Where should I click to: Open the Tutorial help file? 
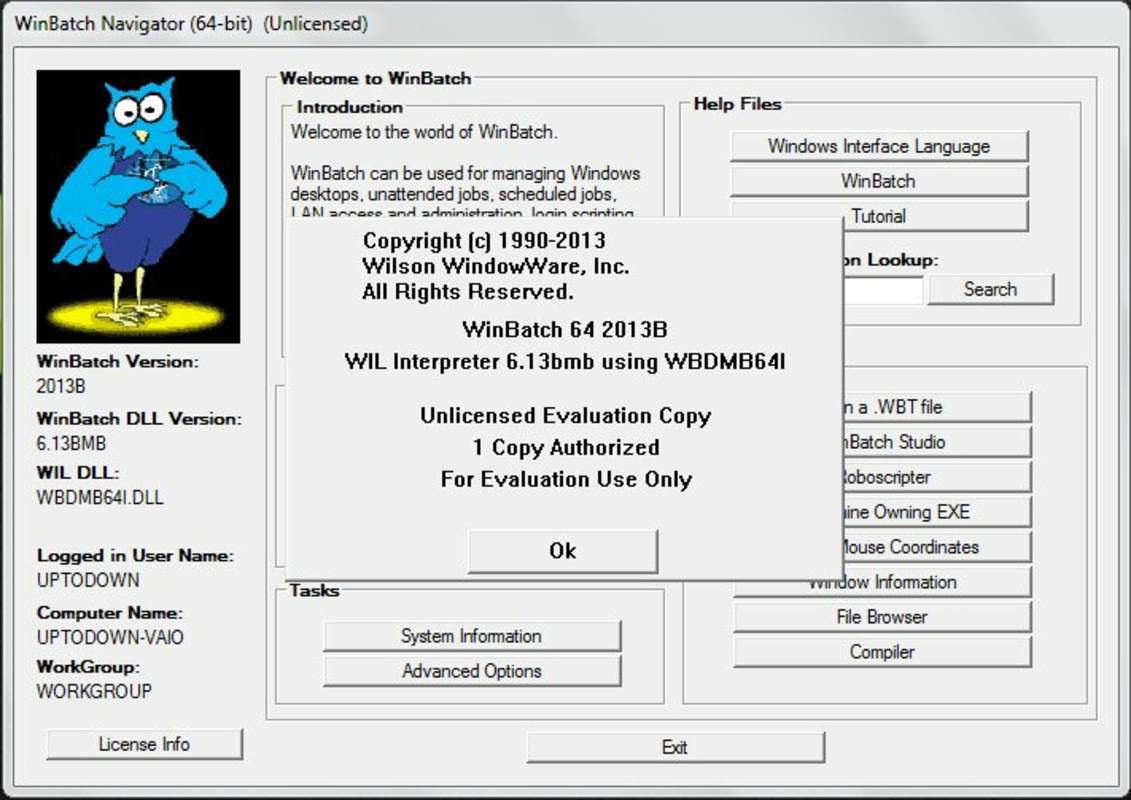(935, 216)
